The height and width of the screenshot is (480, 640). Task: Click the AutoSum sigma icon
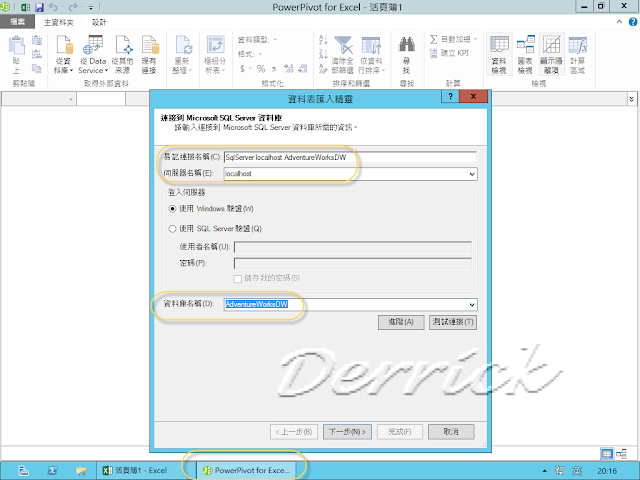pyautogui.click(x=433, y=39)
